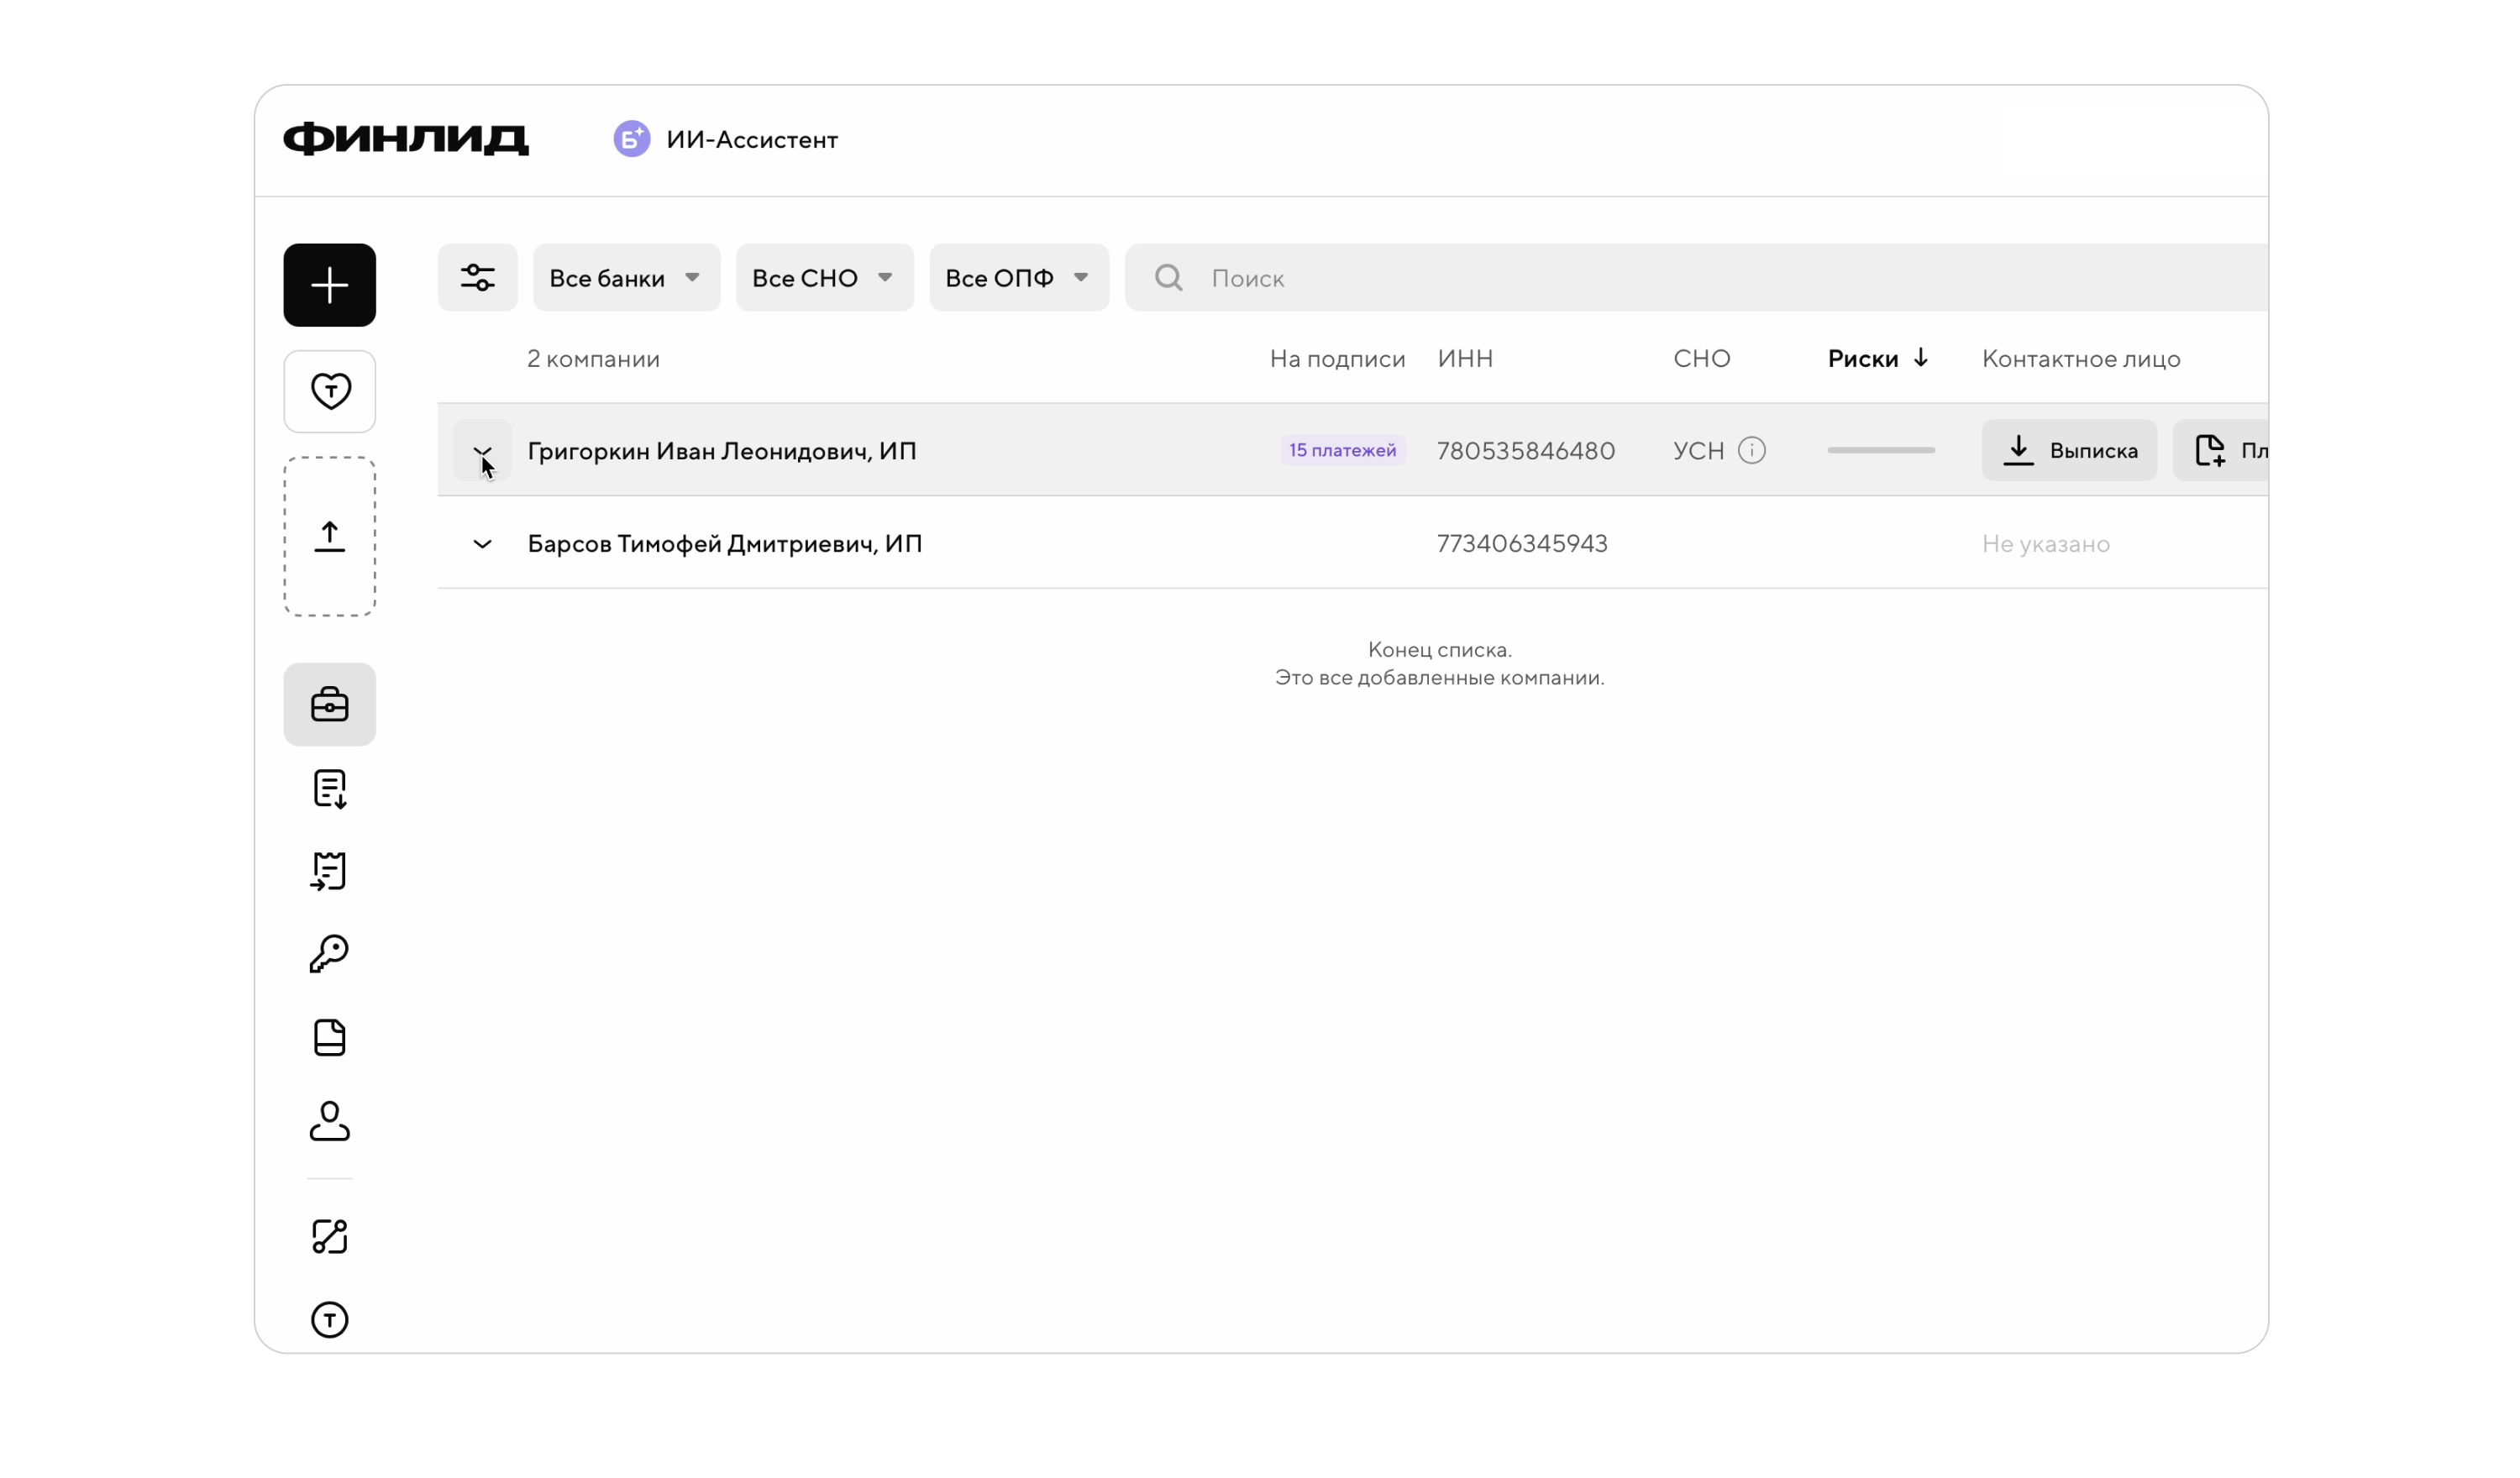Open the integrations link icon in sidebar
Image resolution: width=2520 pixels, height=1478 pixels.
[x=329, y=1236]
